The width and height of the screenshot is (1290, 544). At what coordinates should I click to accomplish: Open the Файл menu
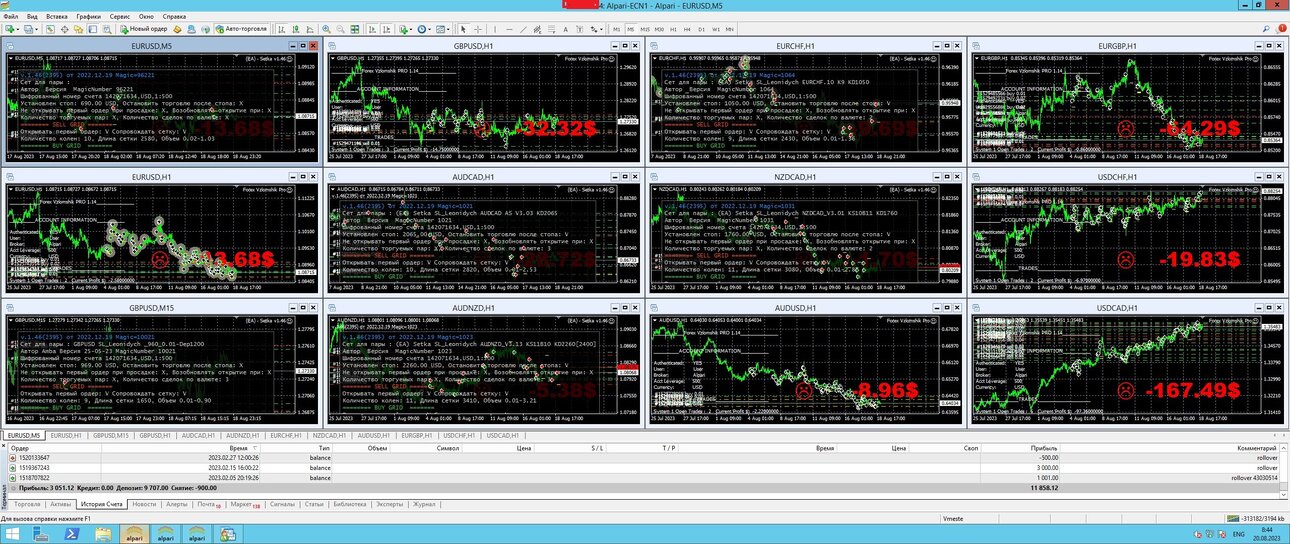point(11,17)
